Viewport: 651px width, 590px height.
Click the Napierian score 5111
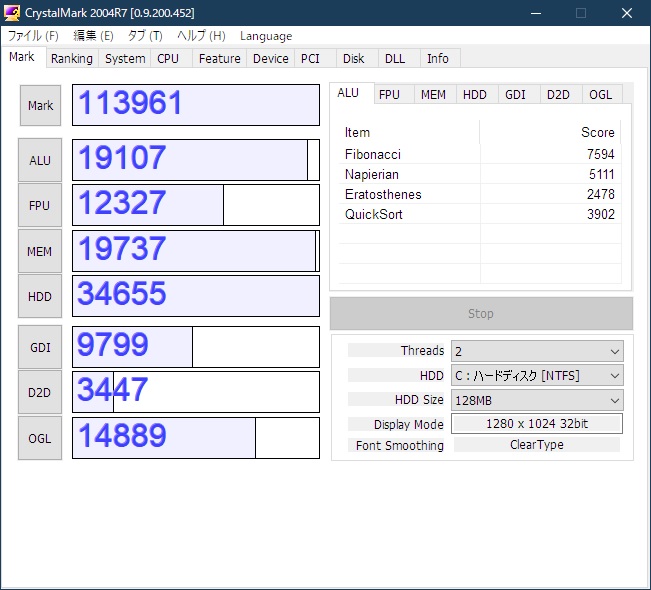602,174
